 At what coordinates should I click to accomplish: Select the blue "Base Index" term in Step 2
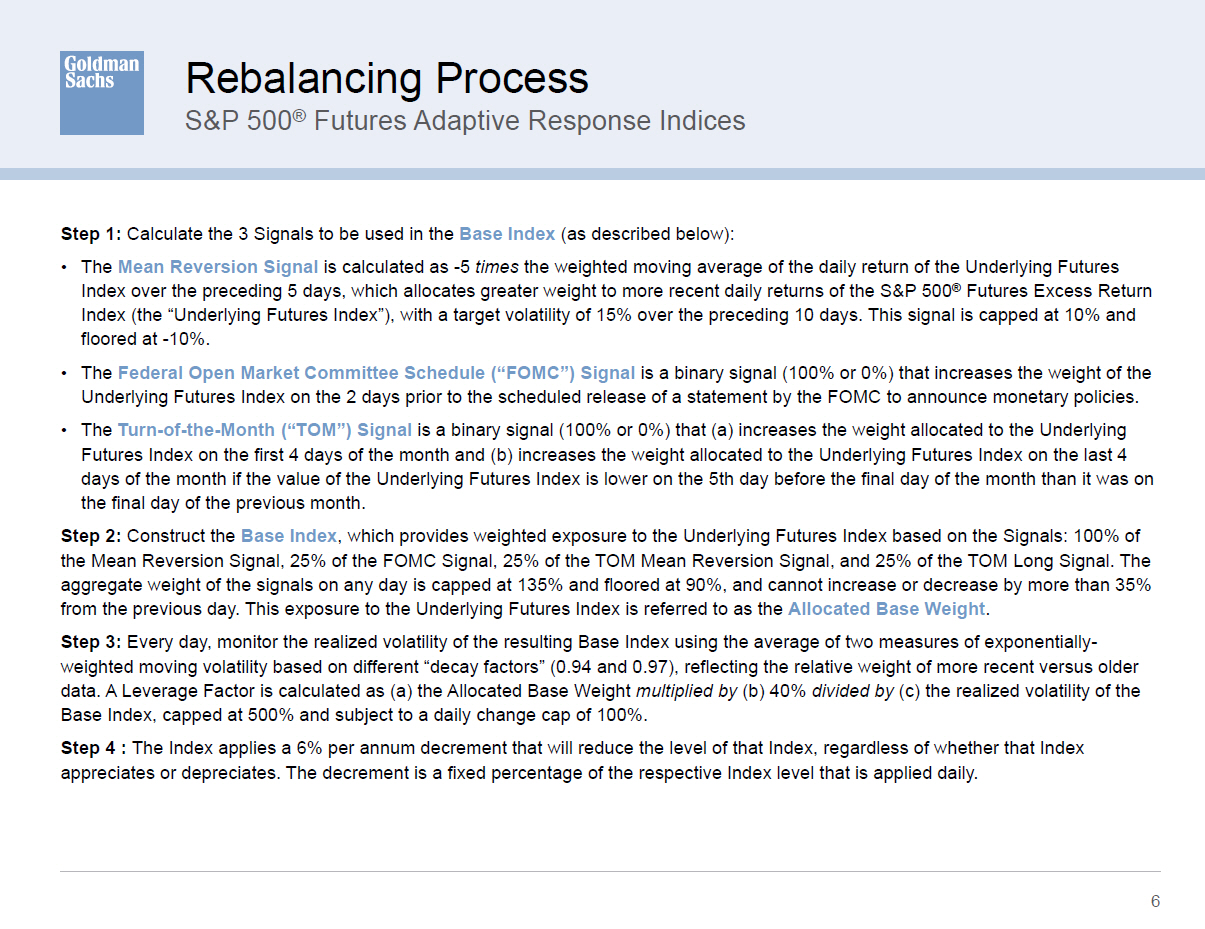[x=288, y=536]
